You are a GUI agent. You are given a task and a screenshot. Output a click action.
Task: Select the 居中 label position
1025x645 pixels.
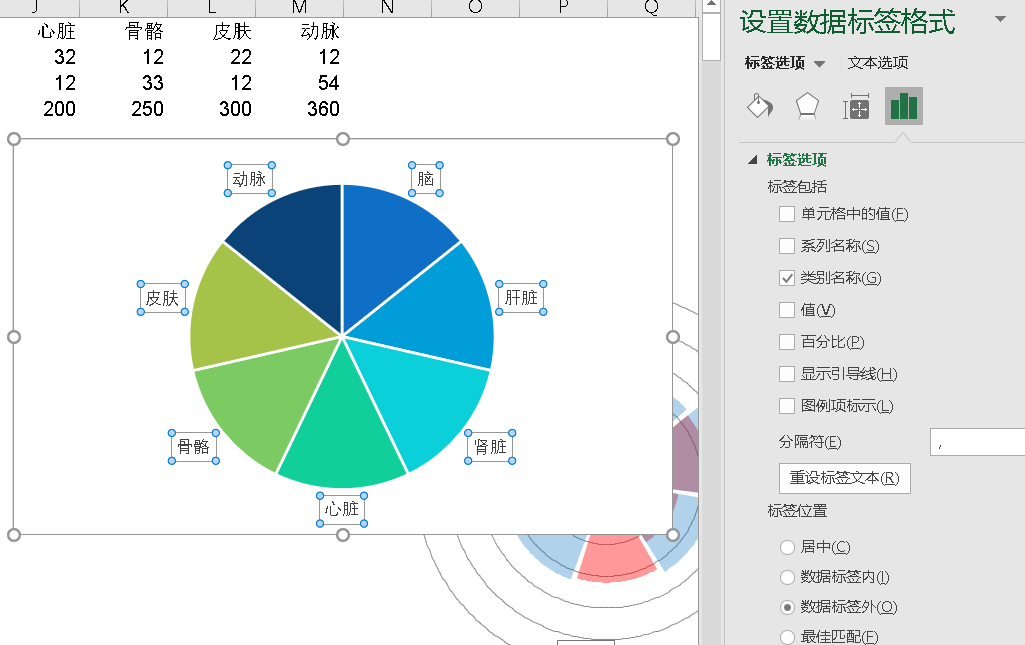[x=788, y=548]
